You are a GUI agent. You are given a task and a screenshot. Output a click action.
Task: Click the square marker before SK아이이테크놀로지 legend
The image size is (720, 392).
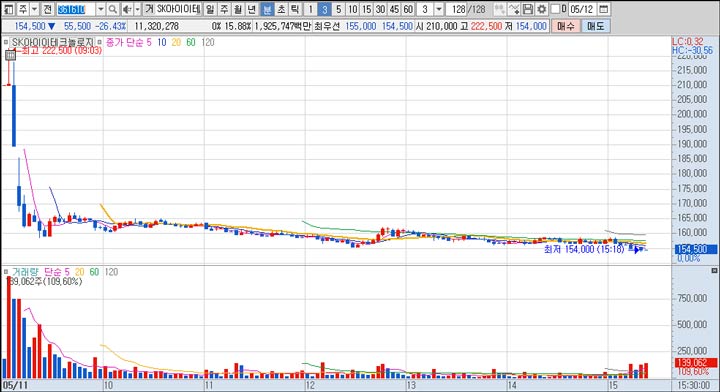pos(6,42)
